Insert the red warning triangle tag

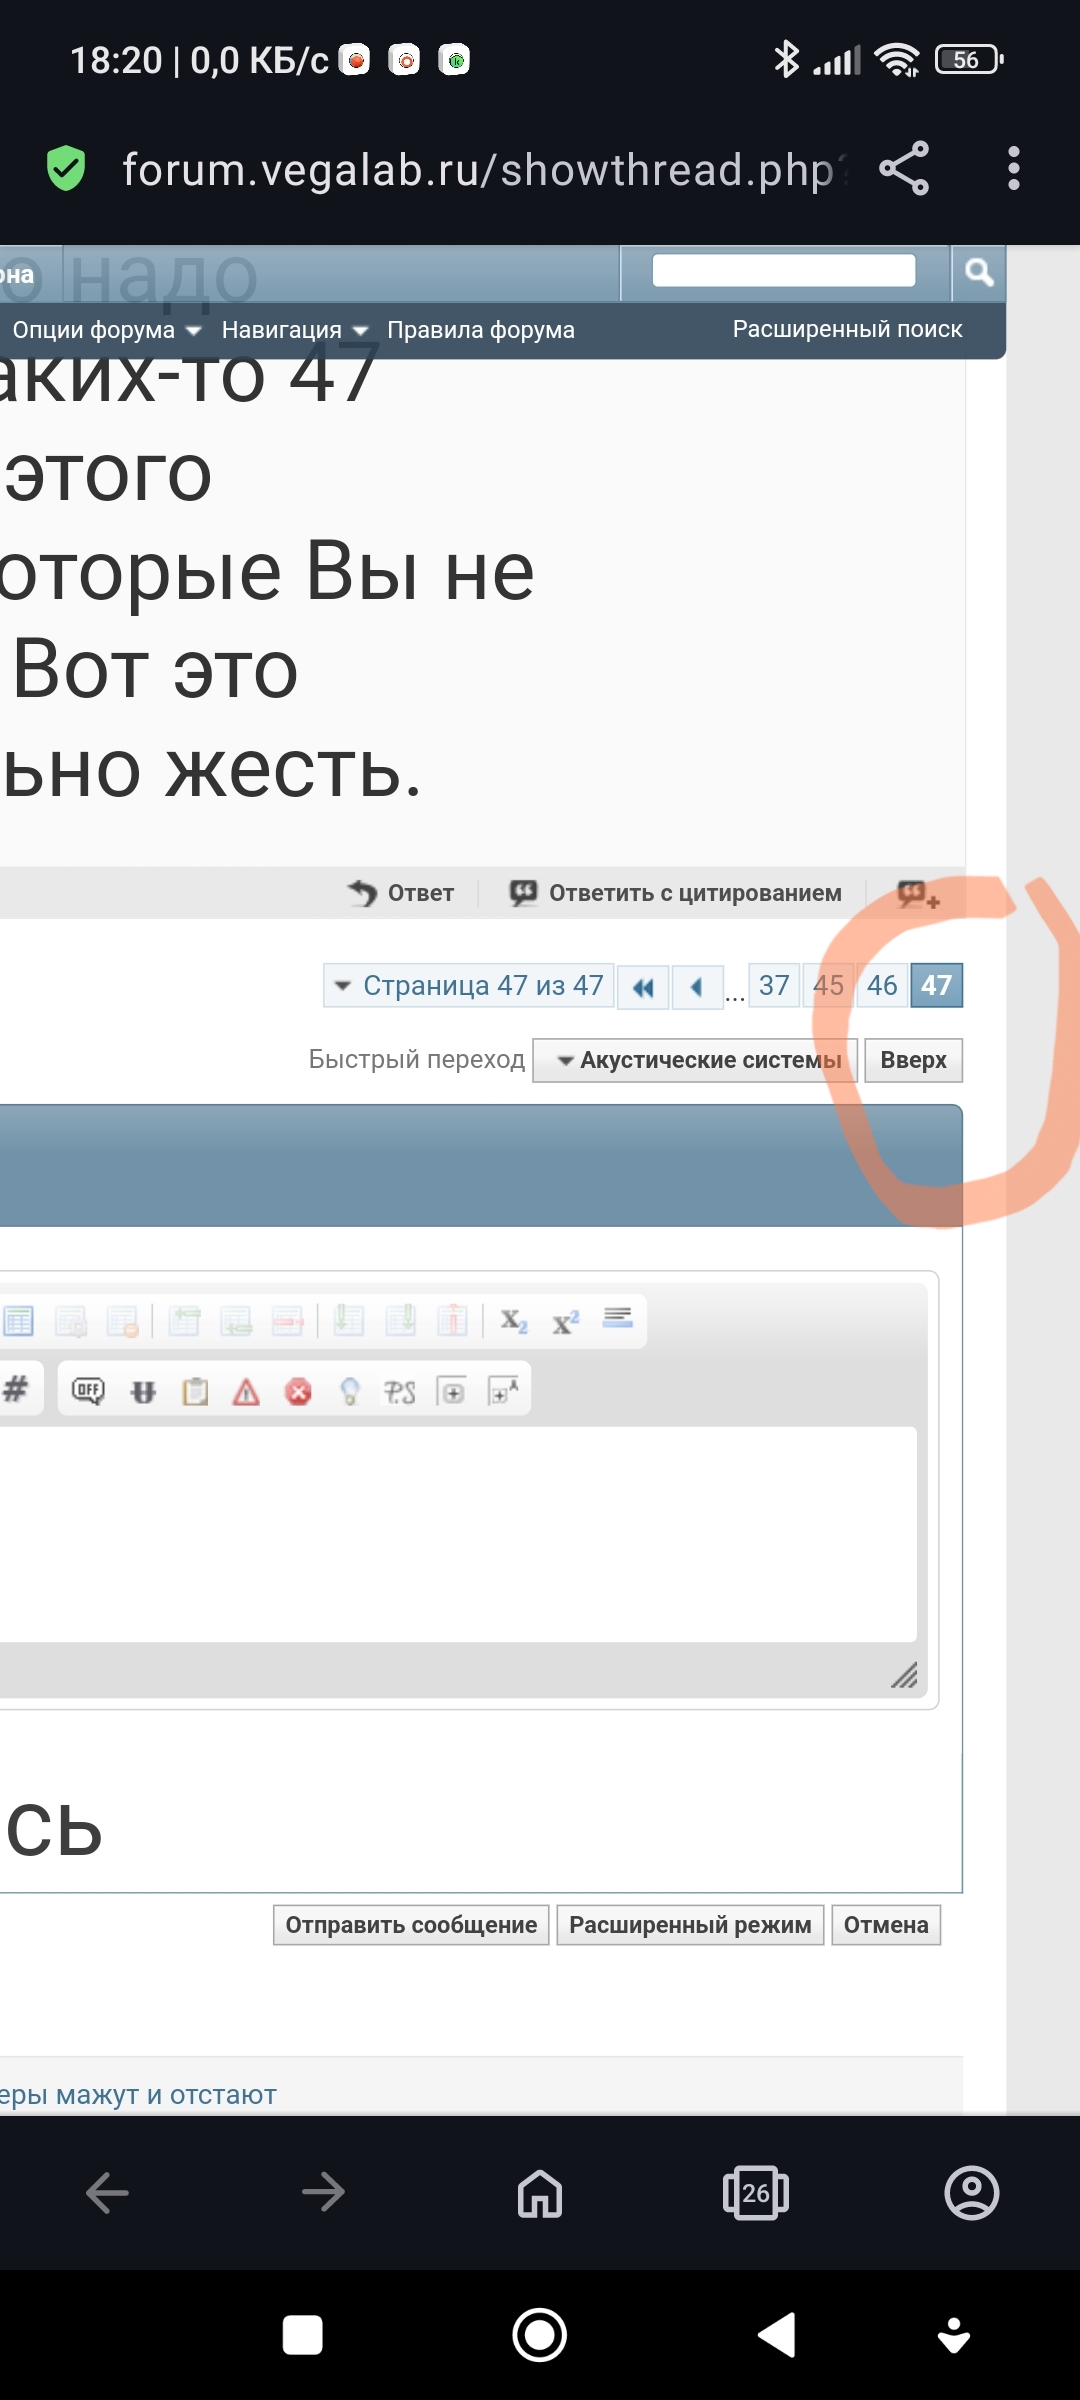[x=246, y=1391]
